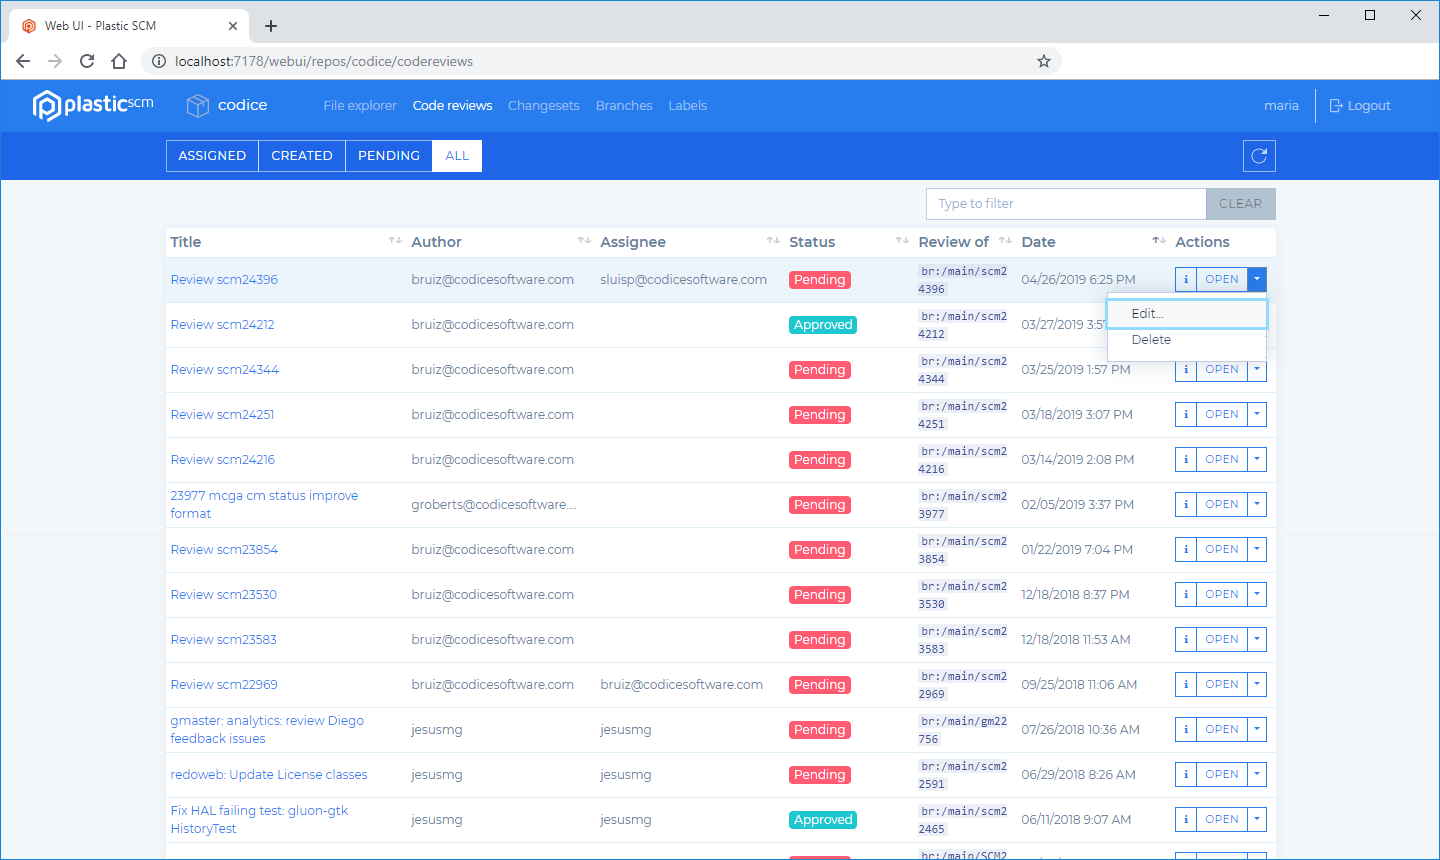1440x860 pixels.
Task: Click the Plastic SCM logo
Action: tap(93, 105)
